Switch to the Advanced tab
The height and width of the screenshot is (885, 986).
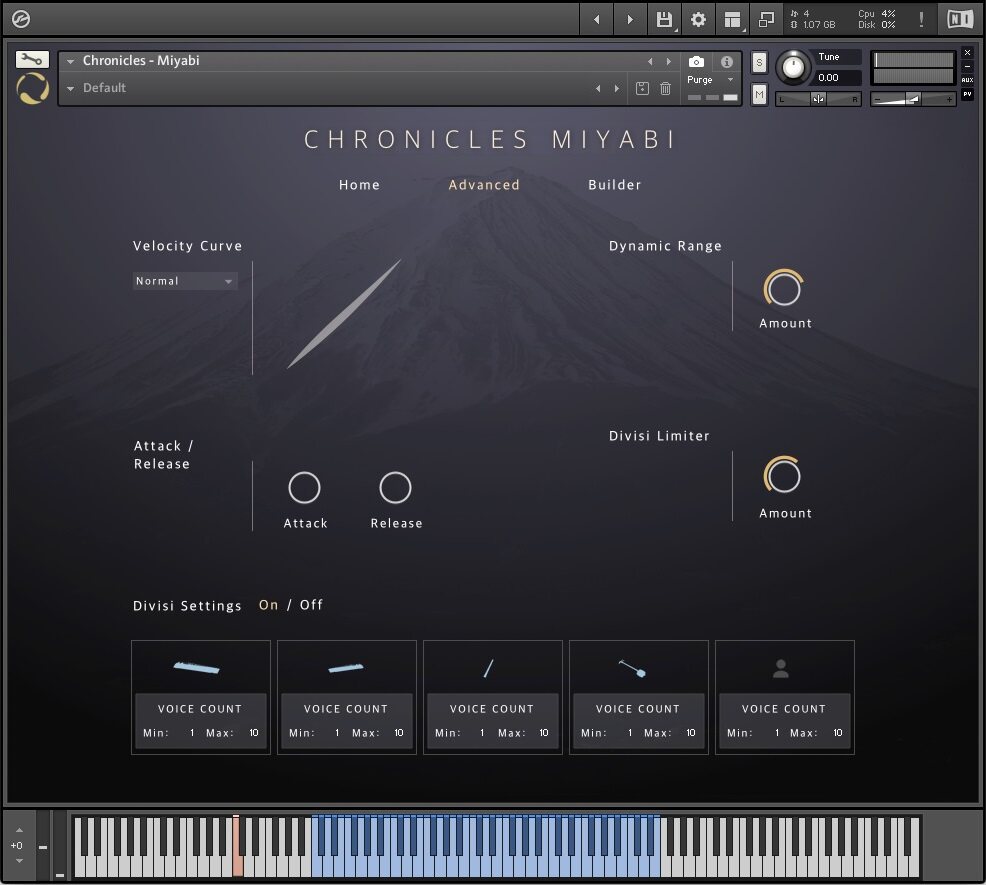point(484,185)
